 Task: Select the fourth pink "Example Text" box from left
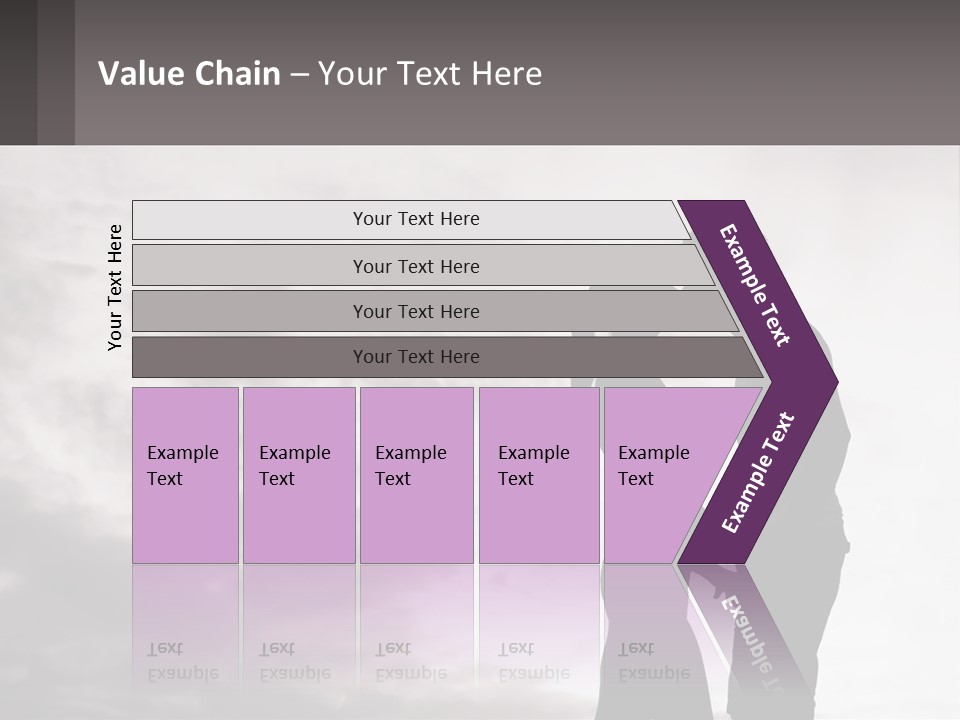(538, 474)
